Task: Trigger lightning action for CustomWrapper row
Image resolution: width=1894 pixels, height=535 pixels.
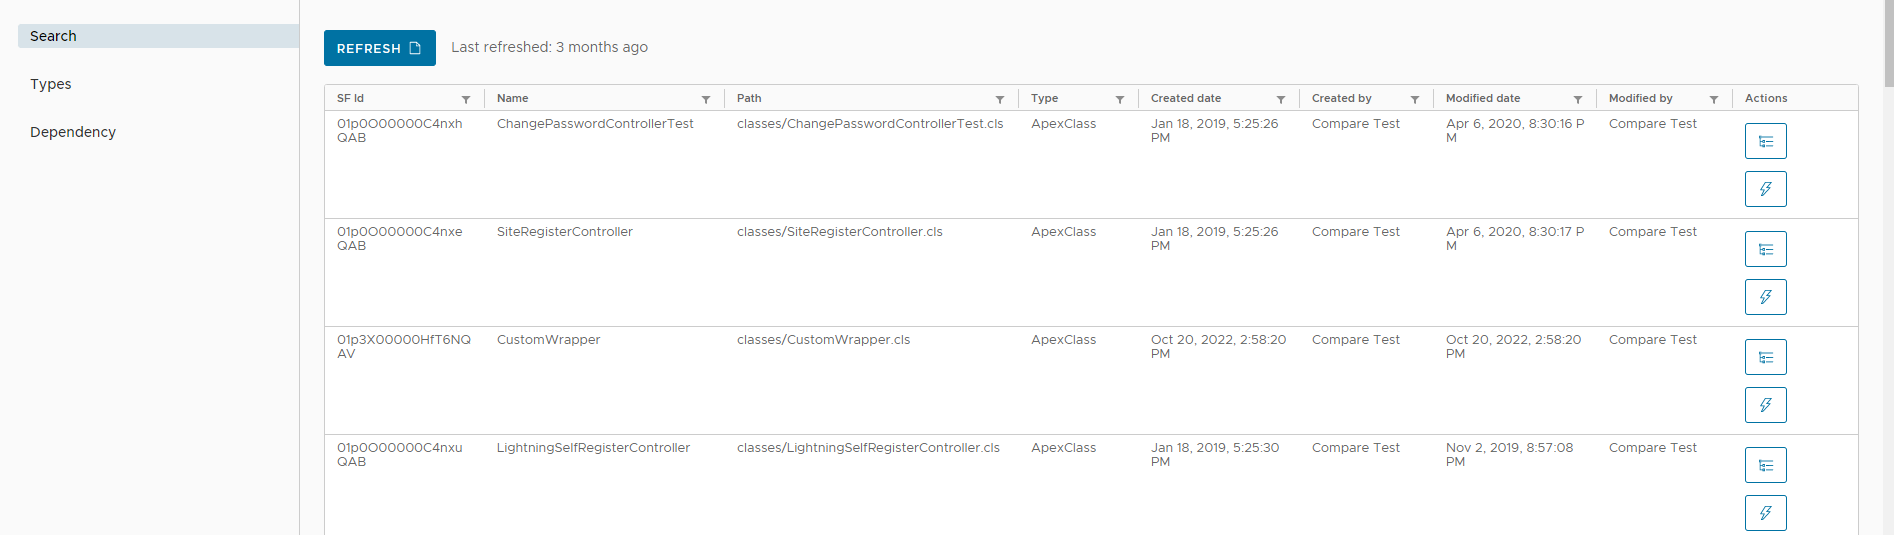Action: pos(1765,405)
